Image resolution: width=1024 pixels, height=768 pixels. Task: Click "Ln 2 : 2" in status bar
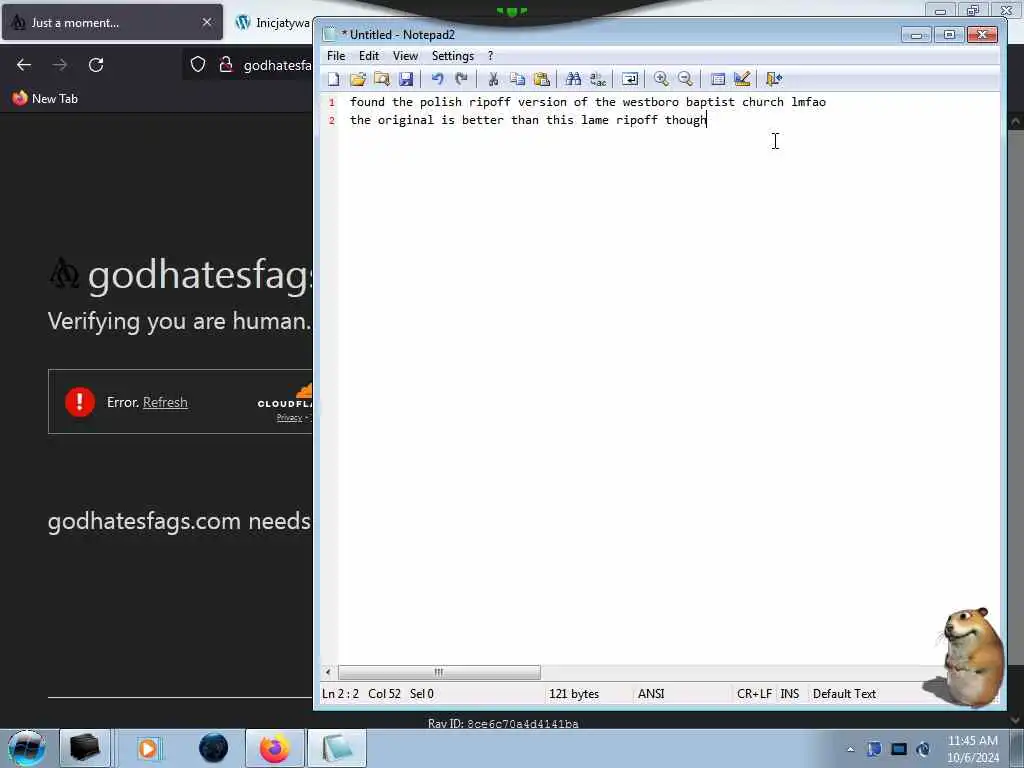click(340, 694)
